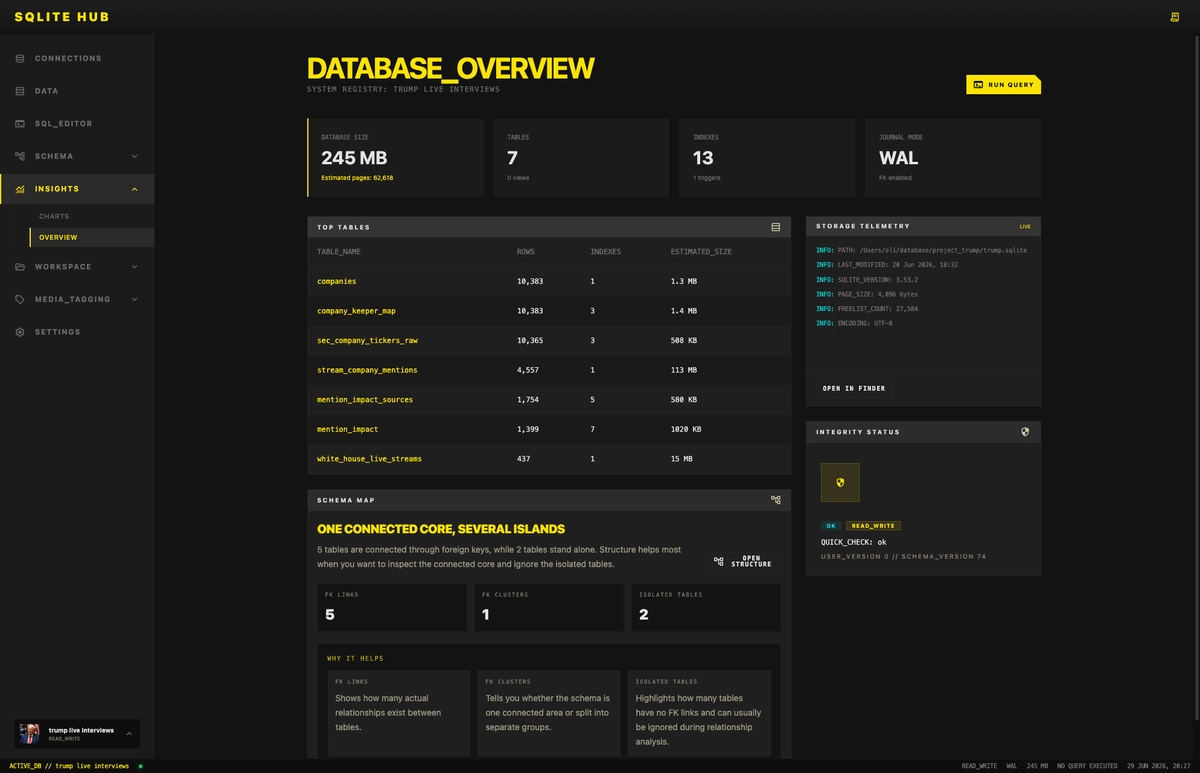The width and height of the screenshot is (1200, 773).
Task: Click the Open in Finder button
Action: [853, 388]
